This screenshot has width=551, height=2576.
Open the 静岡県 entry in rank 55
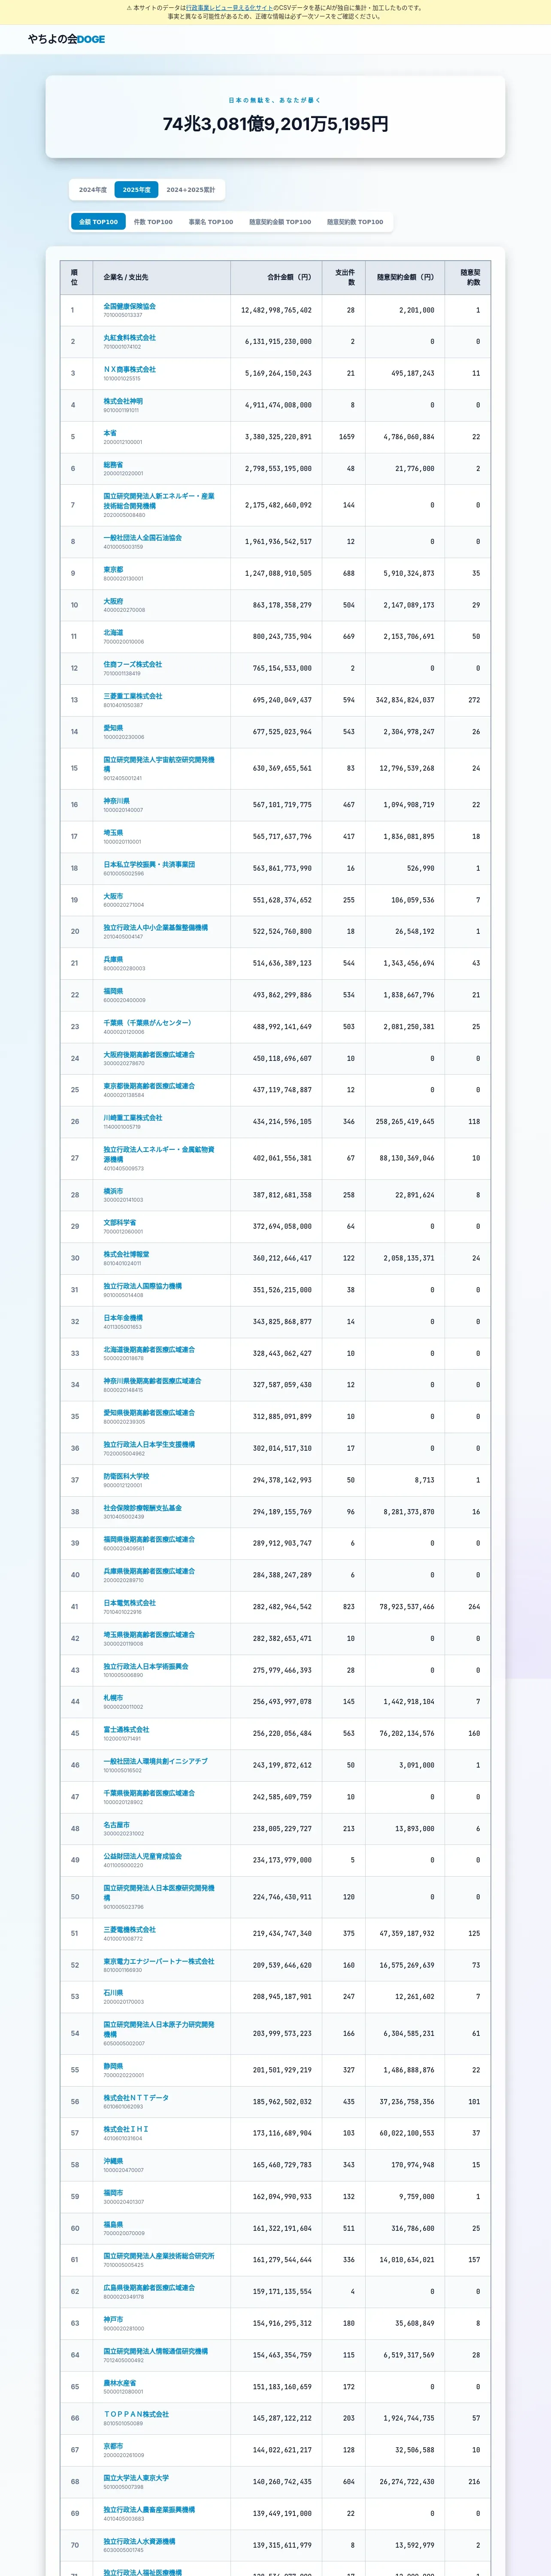pyautogui.click(x=113, y=2066)
